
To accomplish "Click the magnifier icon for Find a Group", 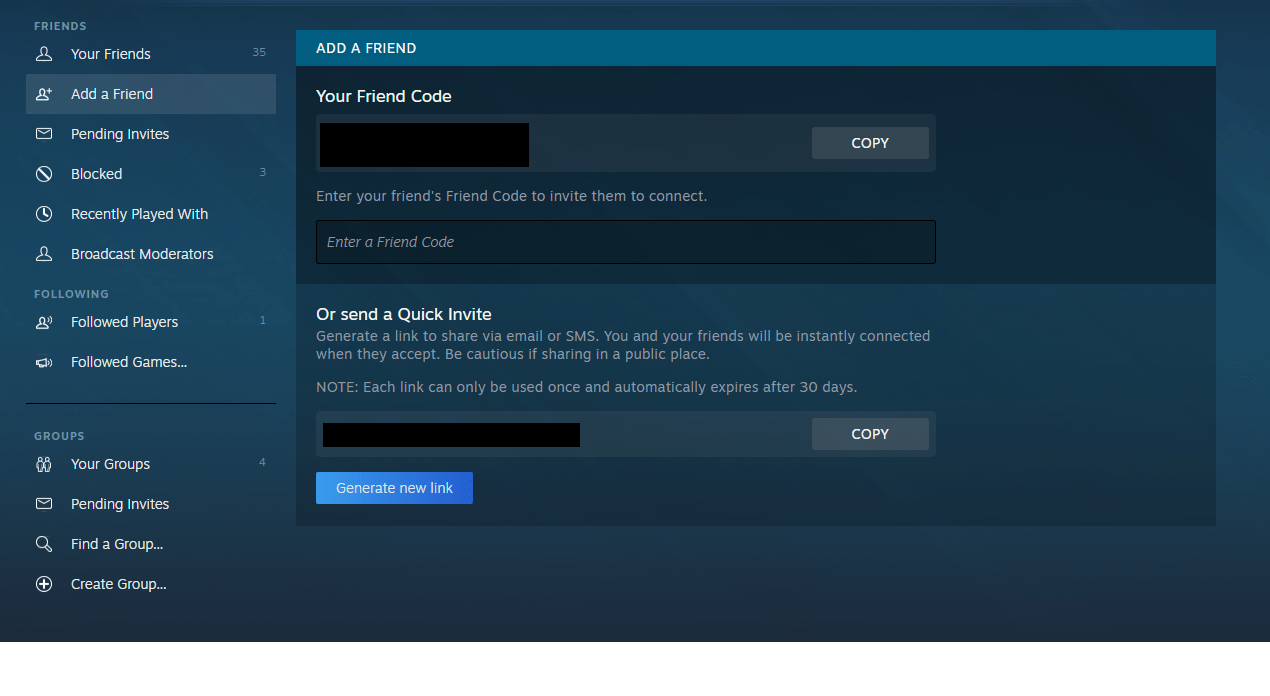I will [x=44, y=544].
